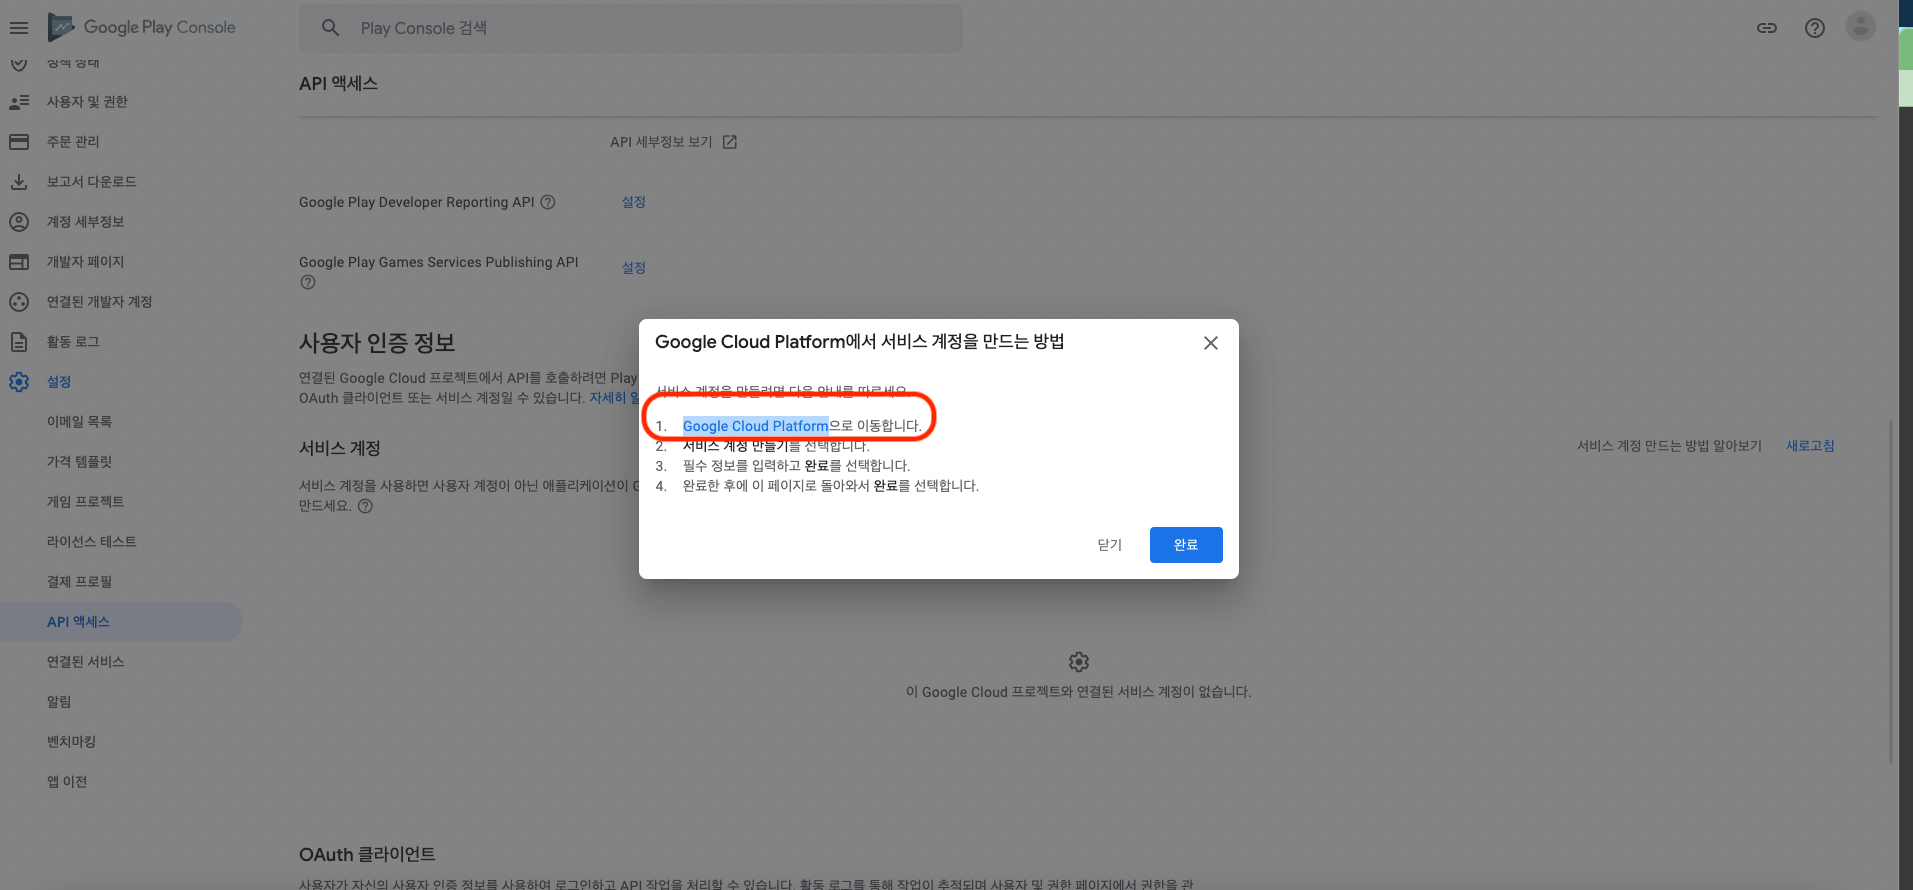This screenshot has height=890, width=1913.
Task: Click the 활동 로그 document icon
Action: (19, 342)
